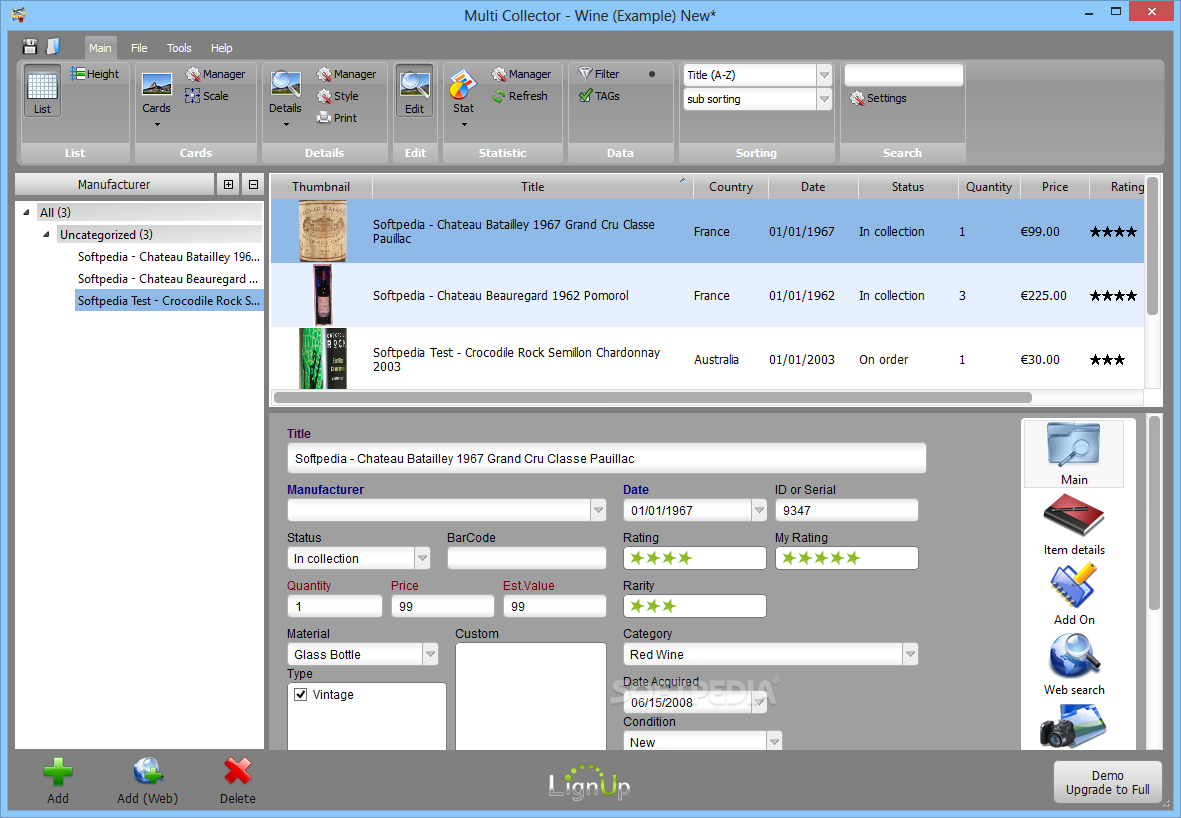Open the Tools menu

coord(179,47)
